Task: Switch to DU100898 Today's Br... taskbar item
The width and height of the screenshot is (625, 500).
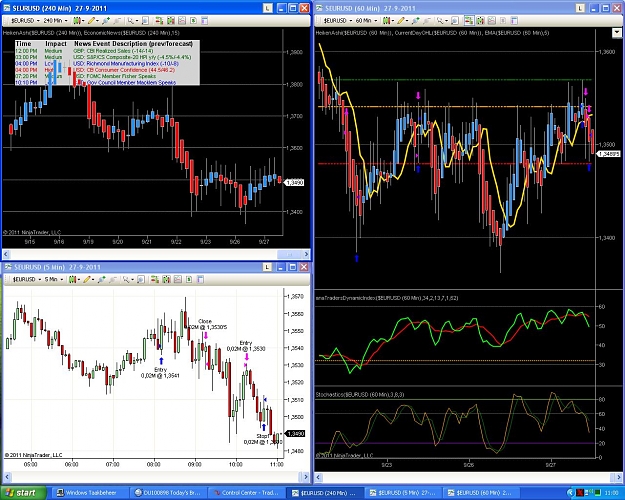Action: [168, 493]
